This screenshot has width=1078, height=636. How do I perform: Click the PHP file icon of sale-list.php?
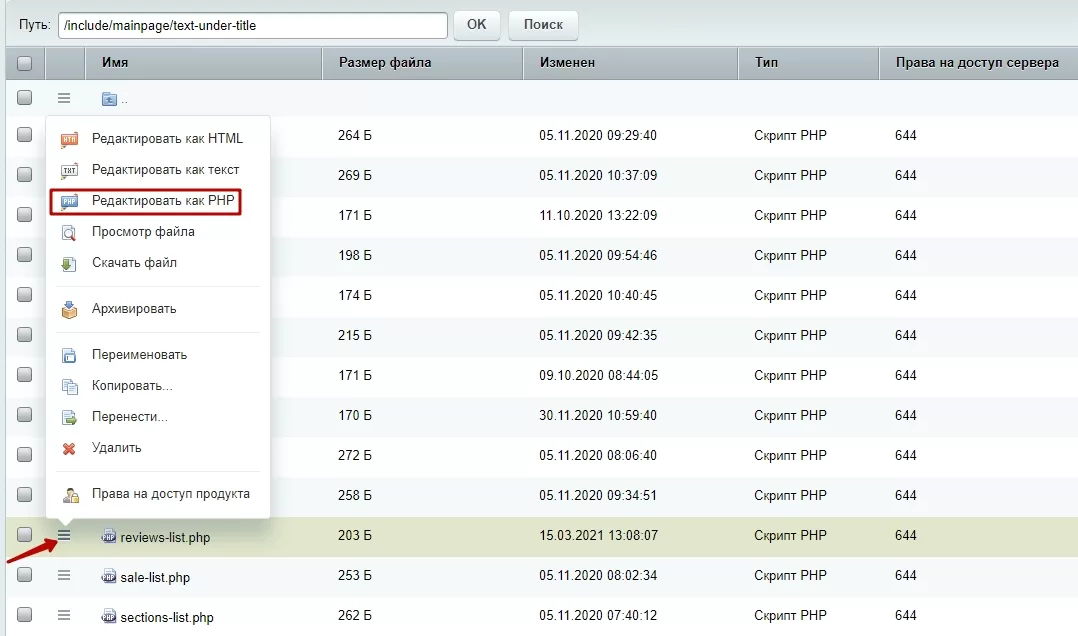point(109,576)
